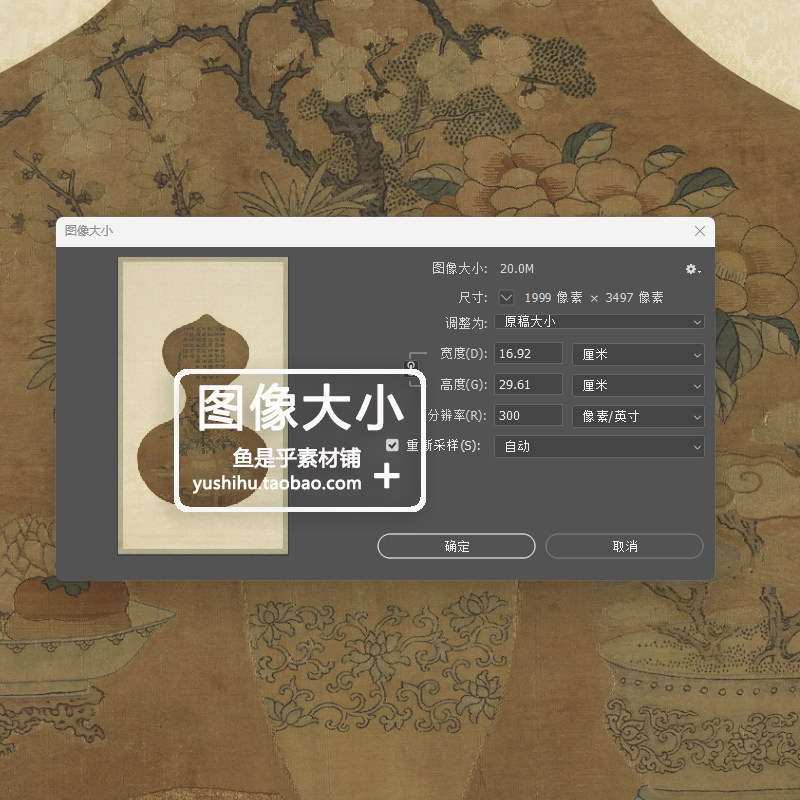
Task: Open the 自动 resample interpolation dropdown
Action: coord(599,446)
